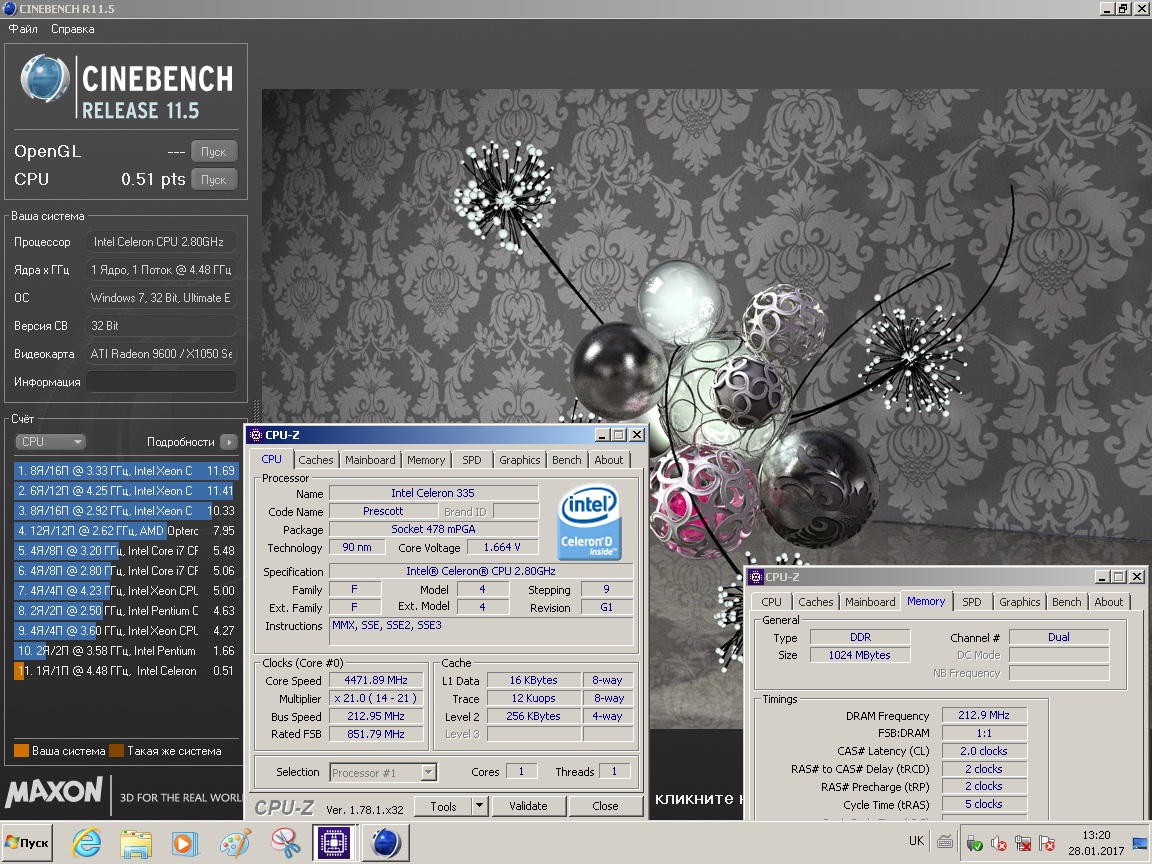1152x864 pixels.
Task: Click the Информация input field
Action: tap(162, 381)
